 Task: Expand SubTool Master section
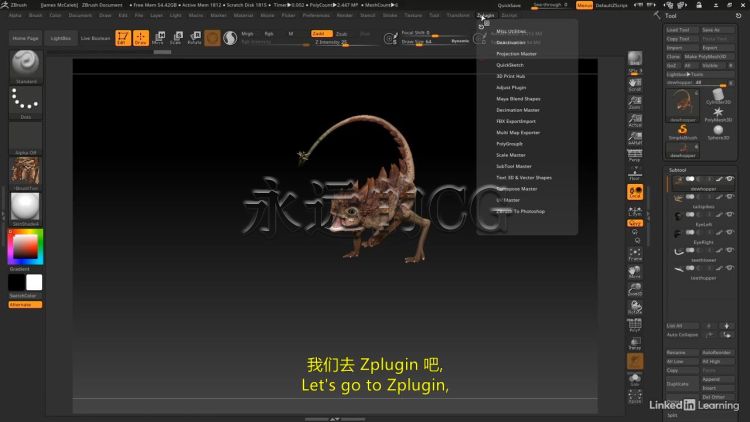[514, 167]
